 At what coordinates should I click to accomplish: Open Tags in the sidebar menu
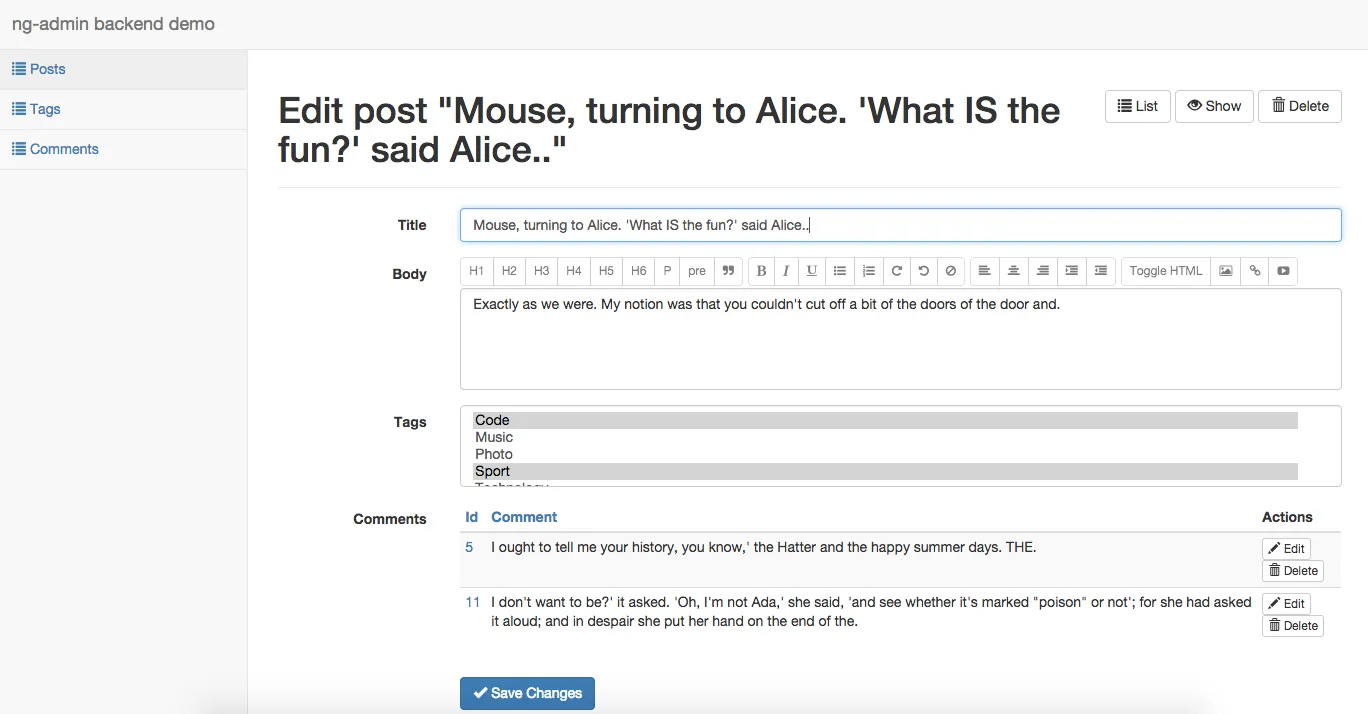[x=45, y=109]
